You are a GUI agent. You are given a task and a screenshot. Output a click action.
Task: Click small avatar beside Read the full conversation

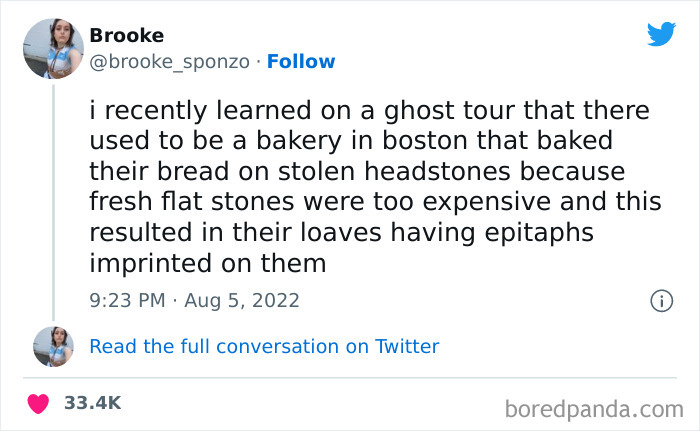51,346
